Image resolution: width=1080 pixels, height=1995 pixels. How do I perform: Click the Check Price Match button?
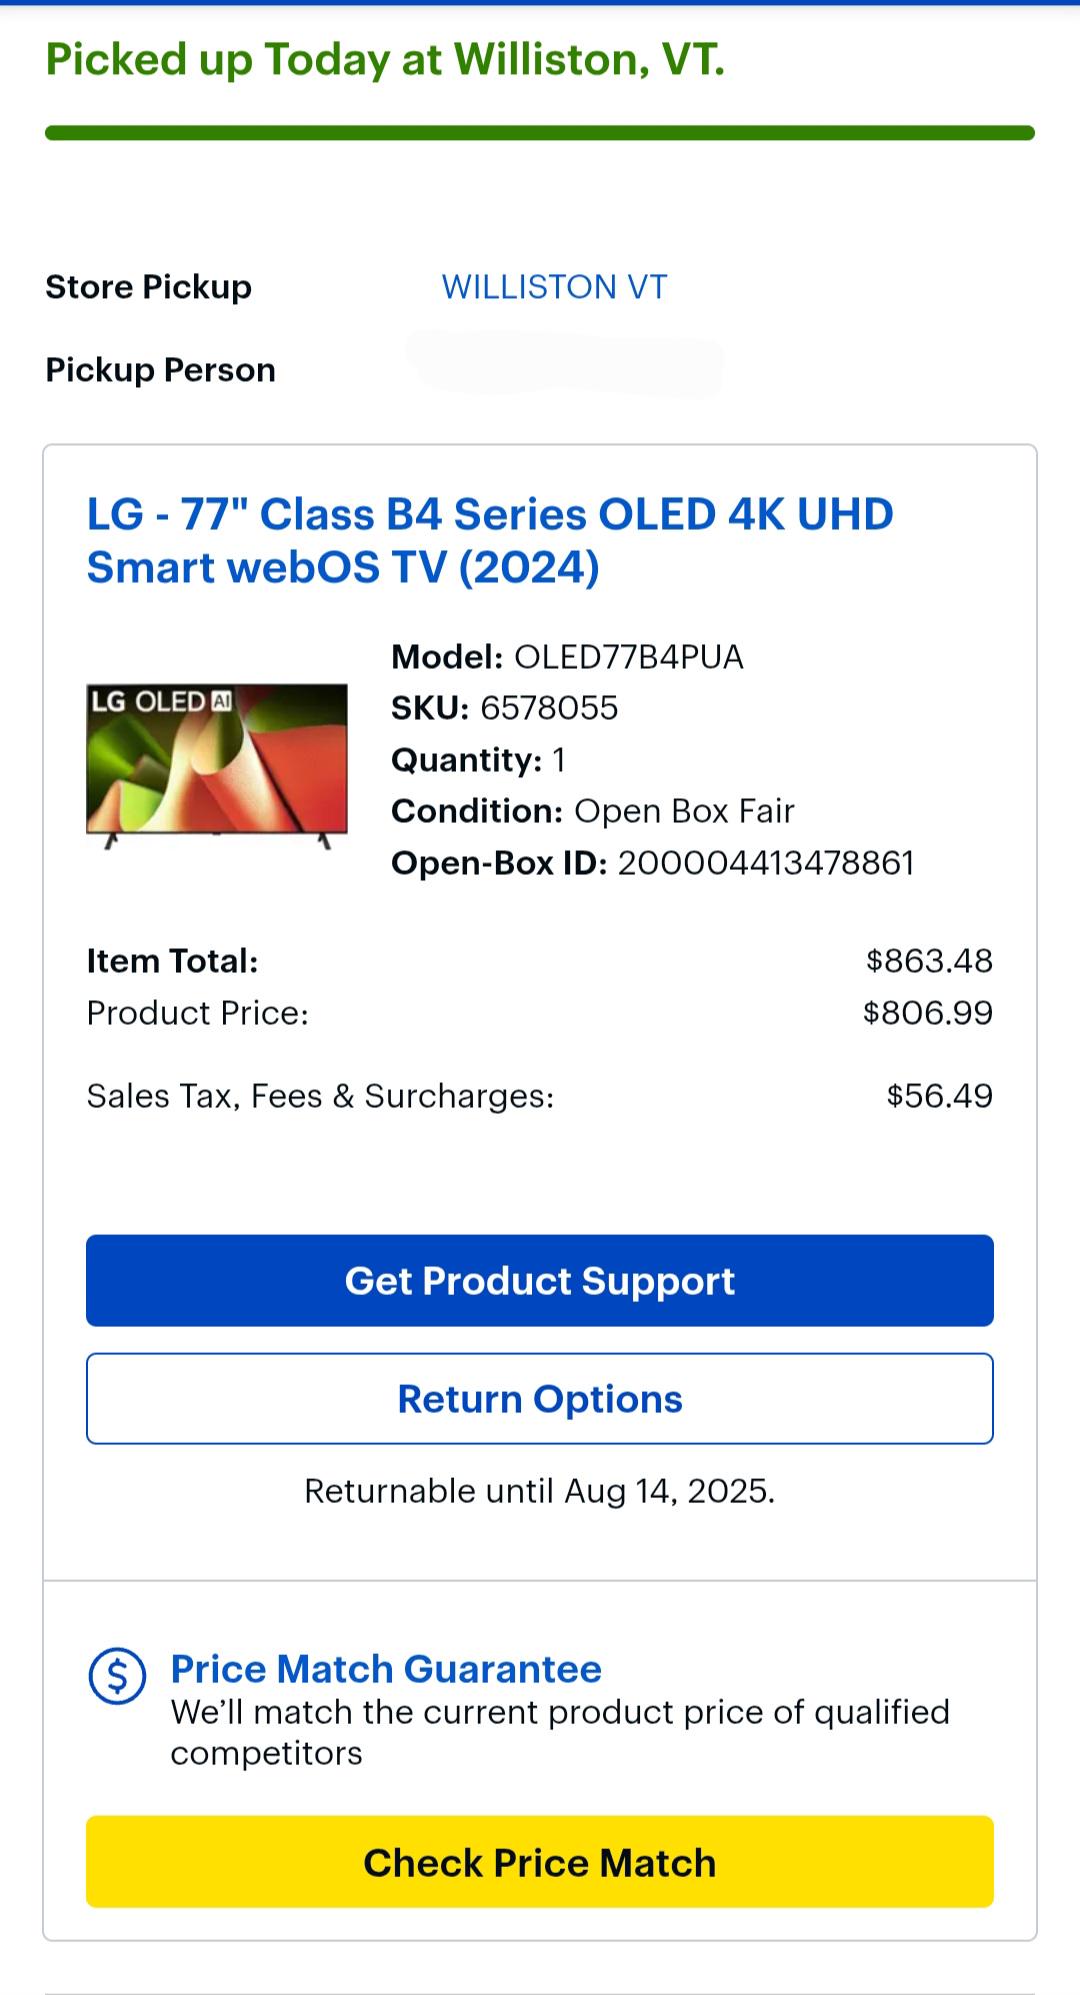(540, 1863)
